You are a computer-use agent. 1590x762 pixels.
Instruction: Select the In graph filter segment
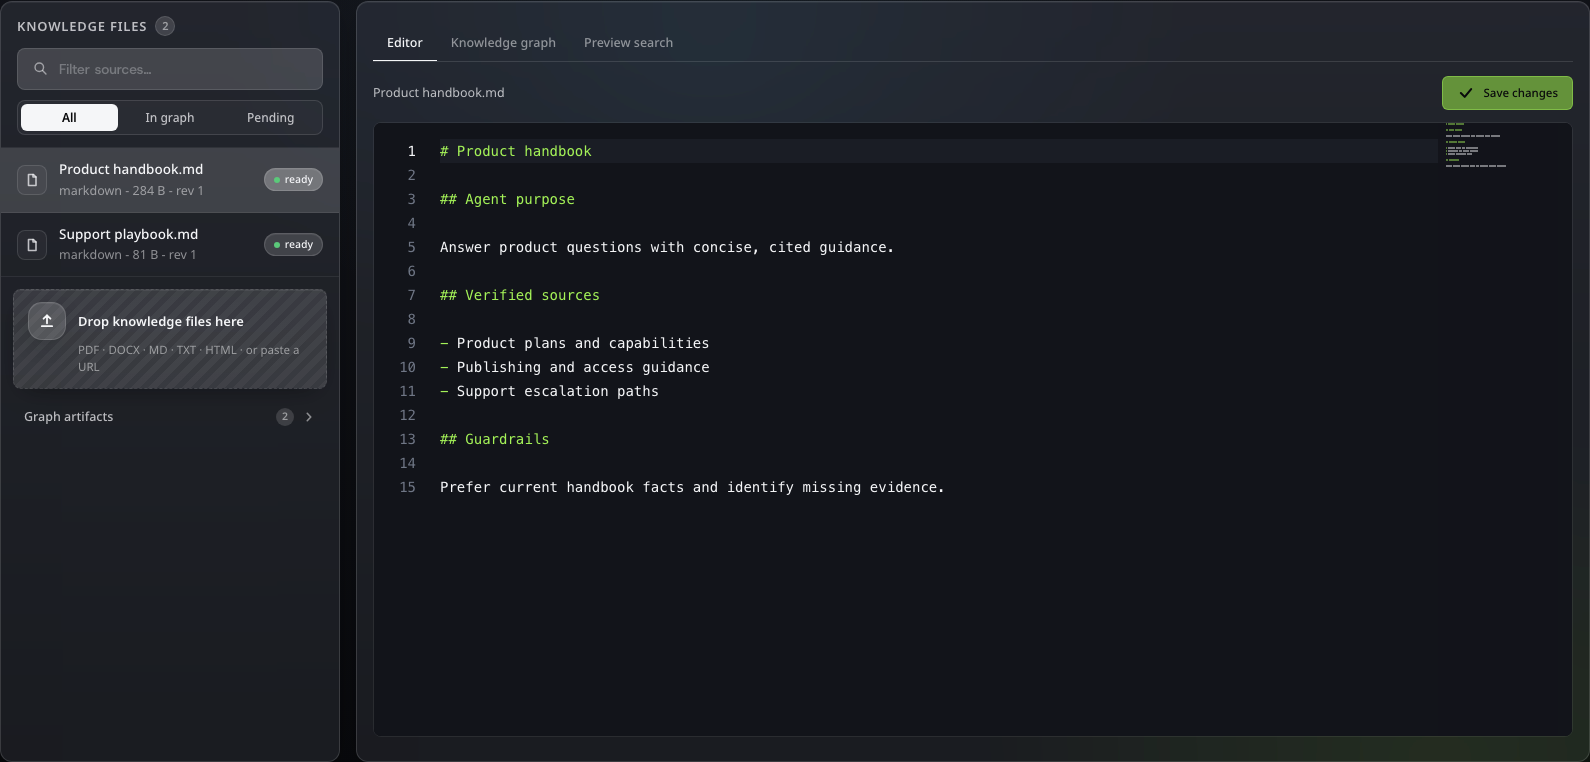point(170,117)
